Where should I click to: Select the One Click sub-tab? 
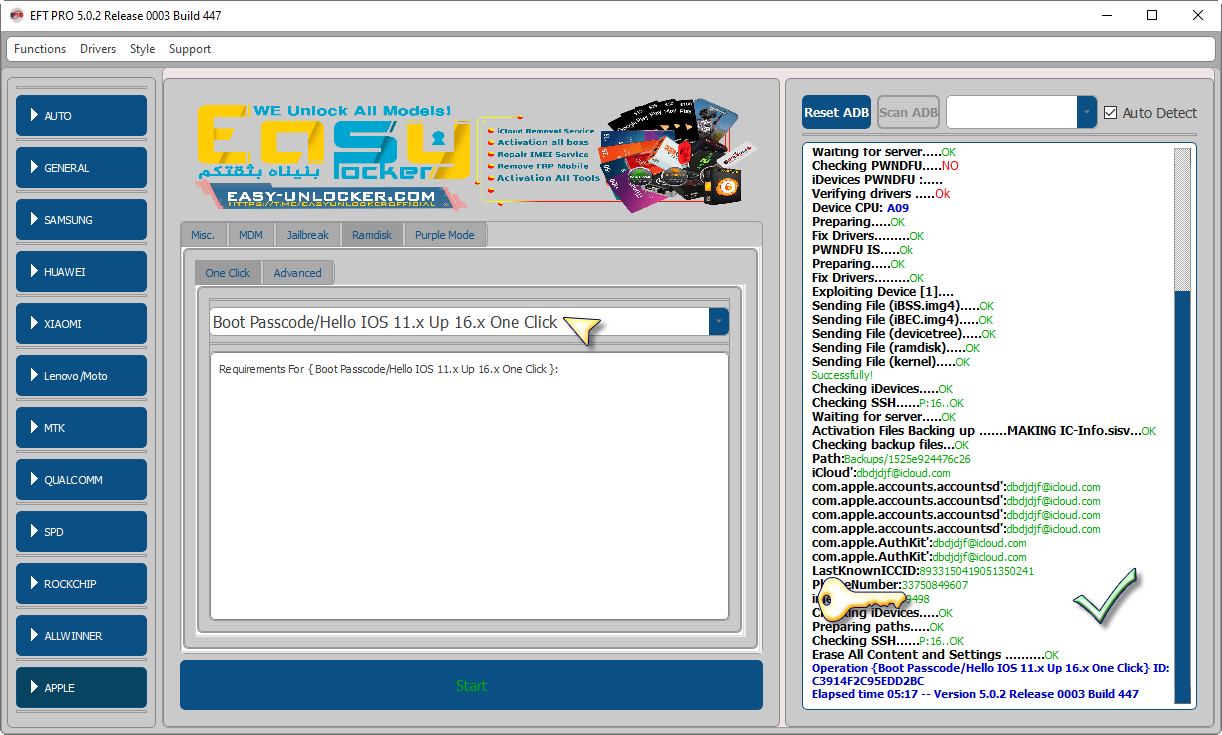[x=228, y=273]
